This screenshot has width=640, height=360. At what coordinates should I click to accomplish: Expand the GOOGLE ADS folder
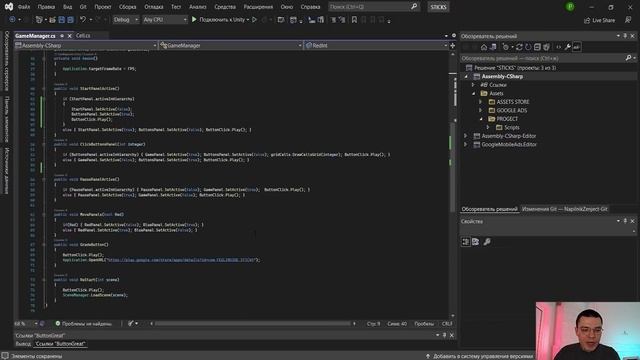coord(480,111)
